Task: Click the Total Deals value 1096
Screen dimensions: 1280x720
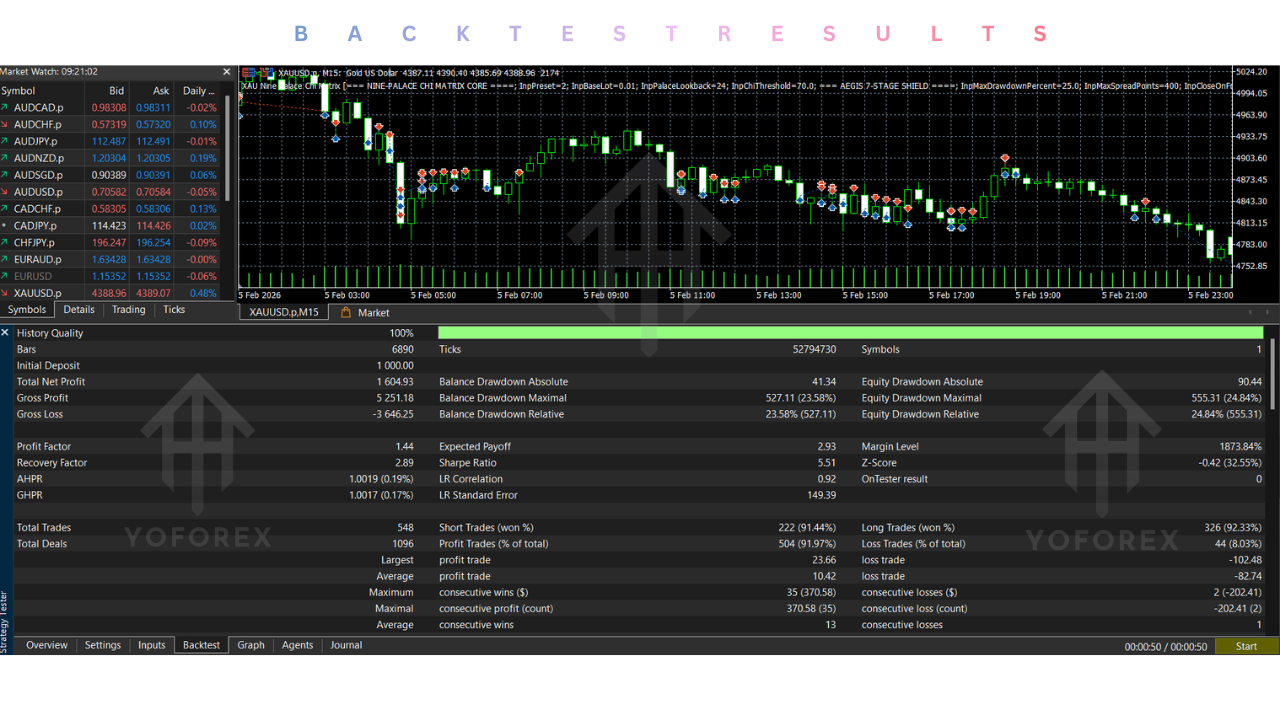Action: (403, 544)
